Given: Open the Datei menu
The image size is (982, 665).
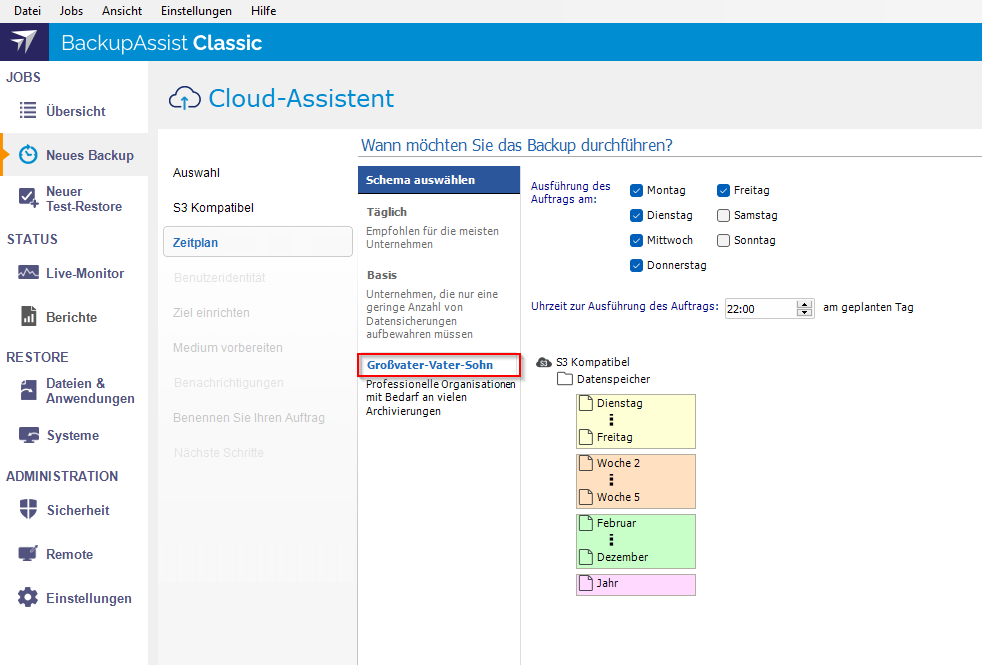Looking at the screenshot, I should click(x=27, y=11).
